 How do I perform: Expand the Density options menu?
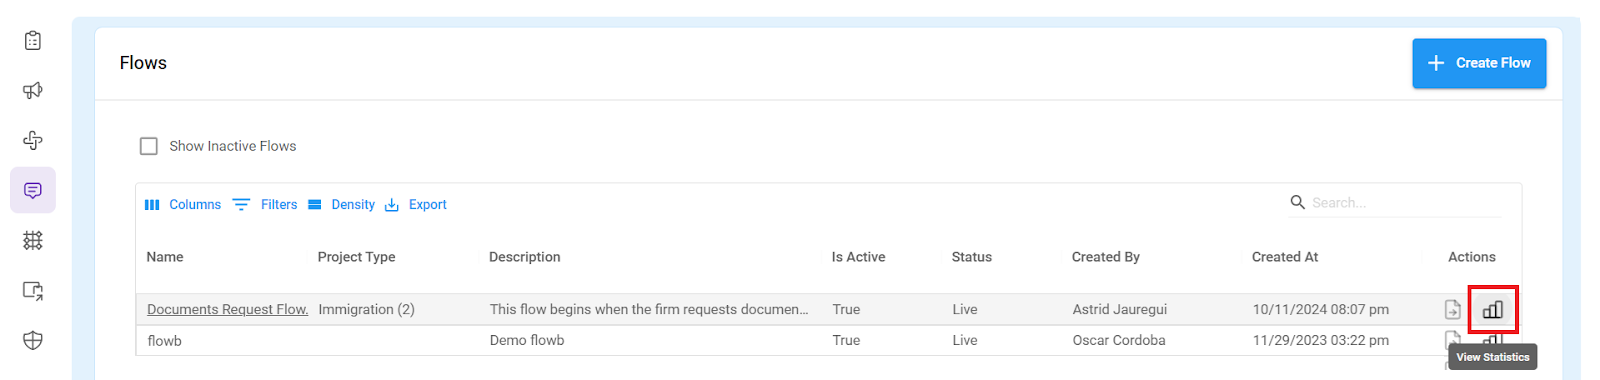coord(341,204)
